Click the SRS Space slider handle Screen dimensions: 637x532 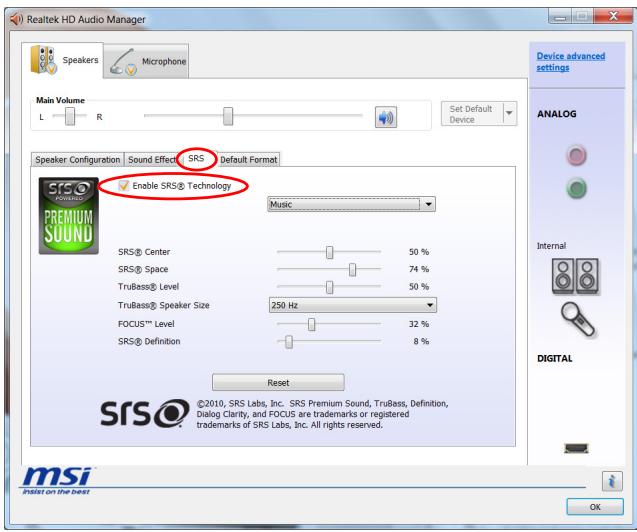pos(352,269)
